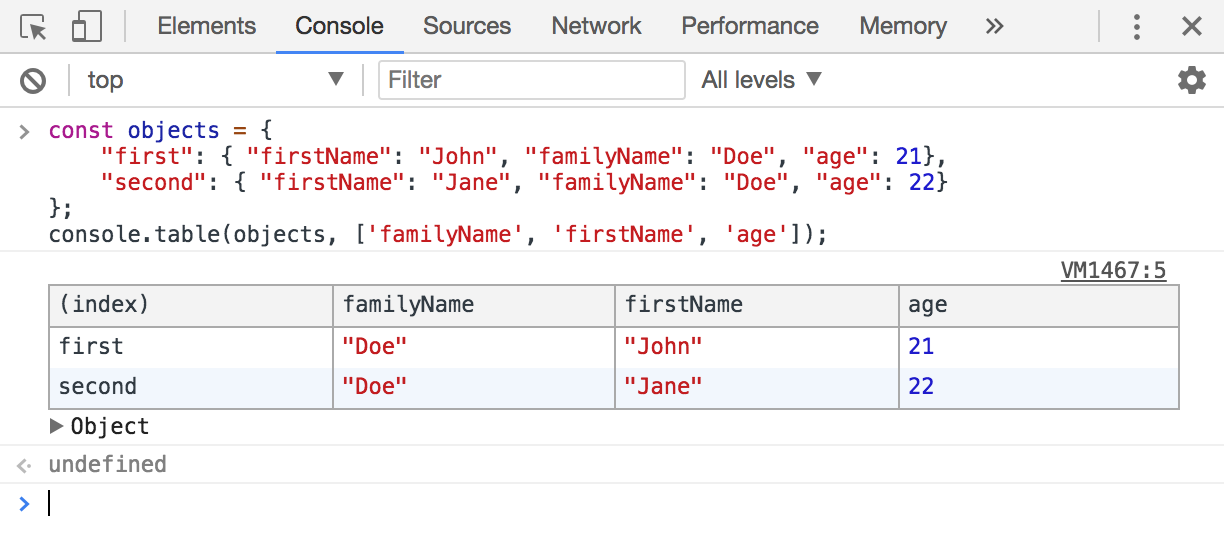Screen dimensions: 1224x533
Task: Close the DevTools panel
Action: [1191, 27]
